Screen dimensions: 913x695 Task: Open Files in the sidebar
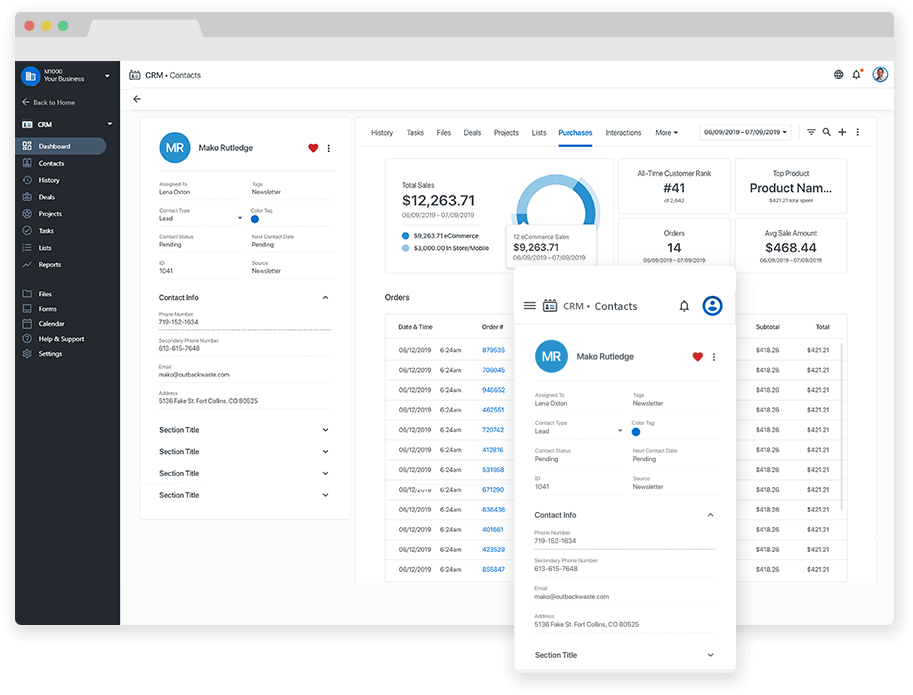click(x=45, y=294)
